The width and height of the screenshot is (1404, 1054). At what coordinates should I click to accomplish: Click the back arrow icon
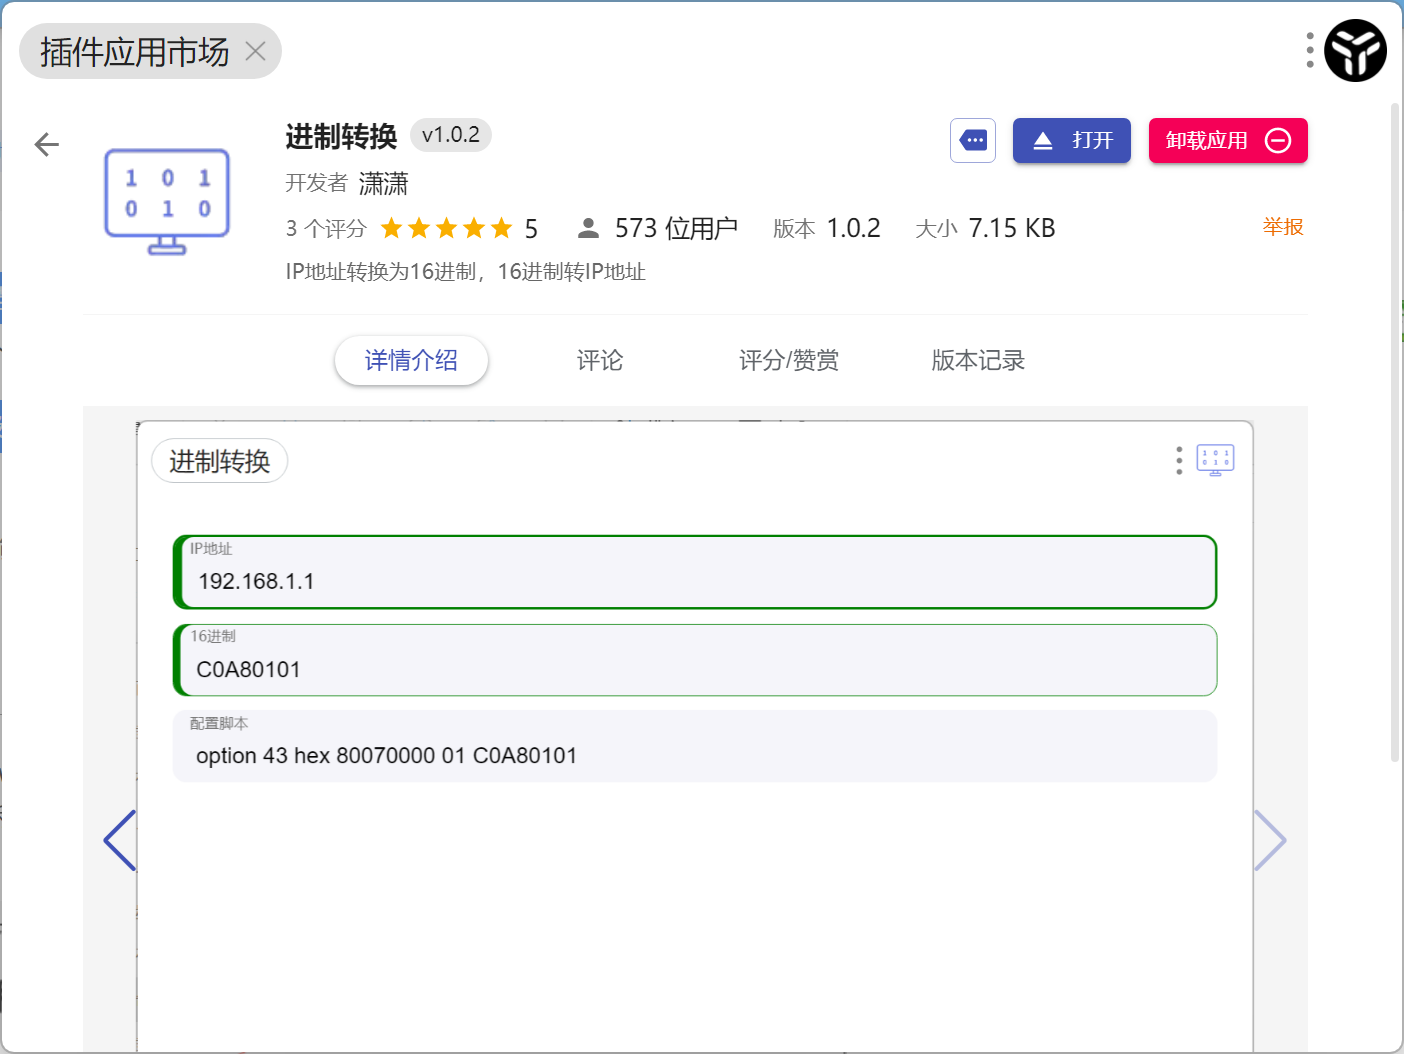tap(47, 145)
